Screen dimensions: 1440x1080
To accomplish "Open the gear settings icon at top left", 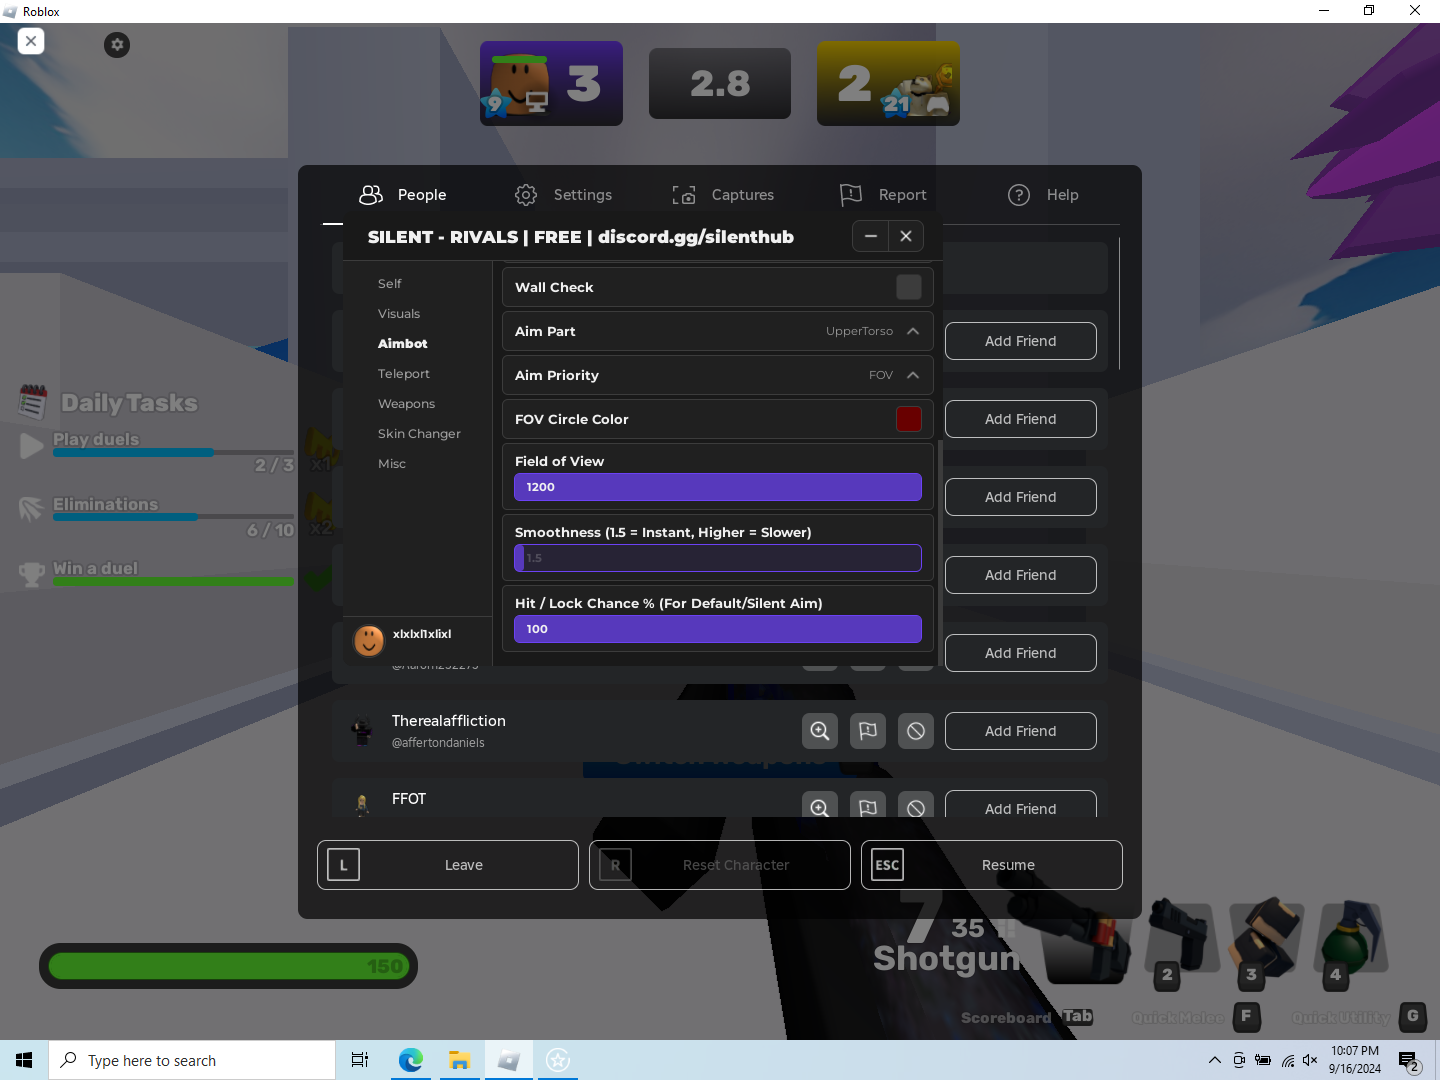I will click(117, 45).
